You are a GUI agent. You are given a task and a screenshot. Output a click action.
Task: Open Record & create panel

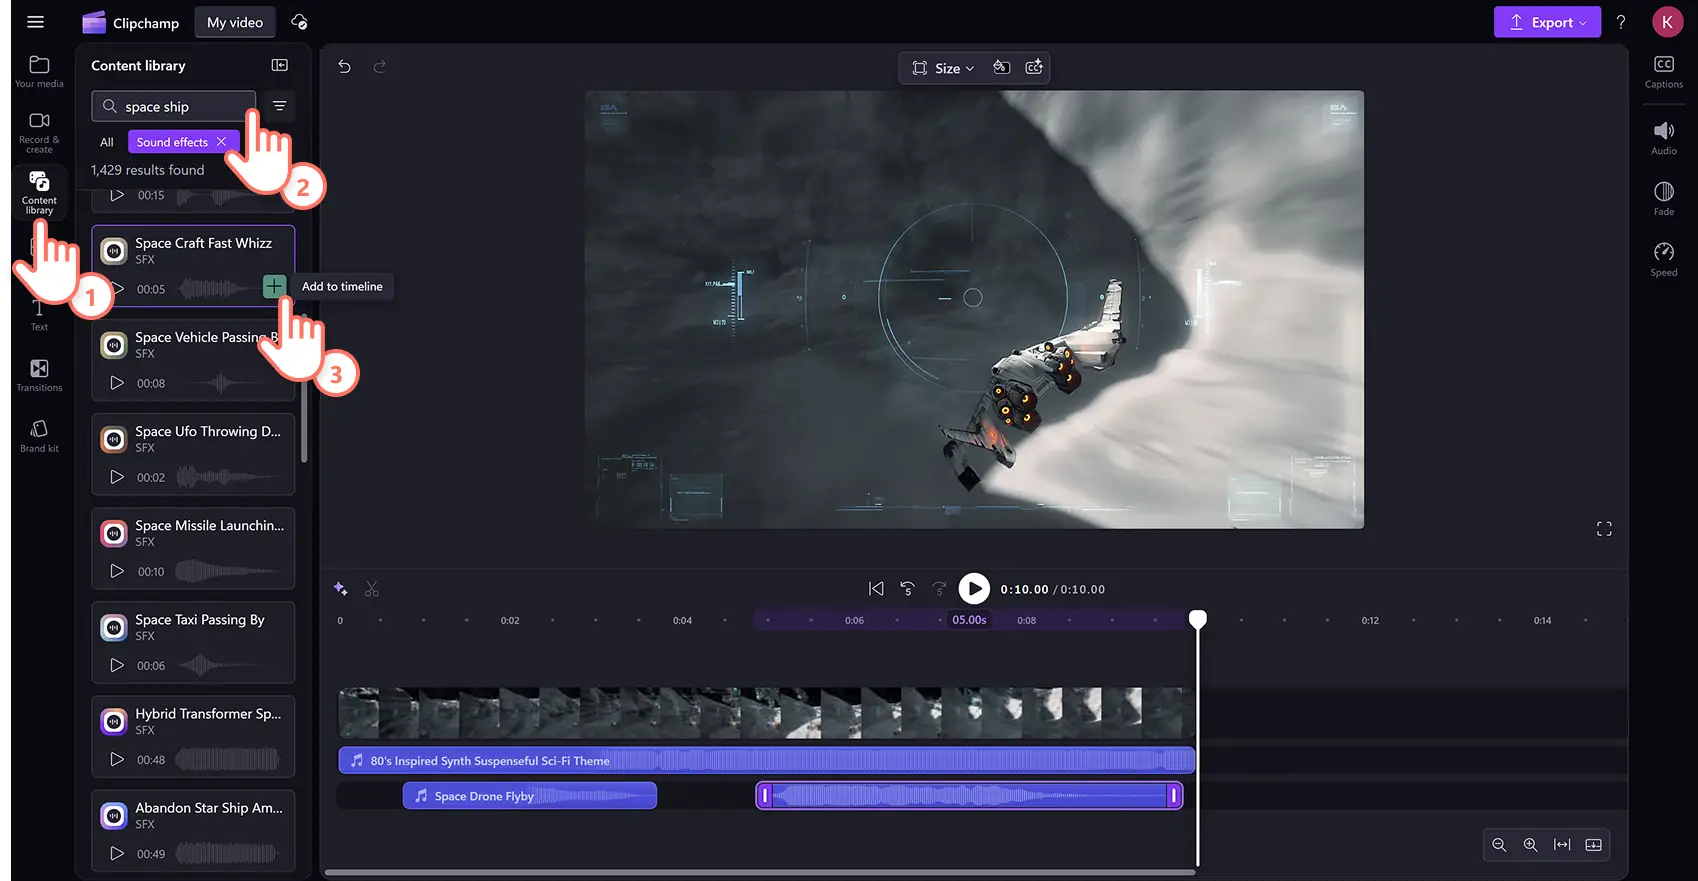click(39, 132)
